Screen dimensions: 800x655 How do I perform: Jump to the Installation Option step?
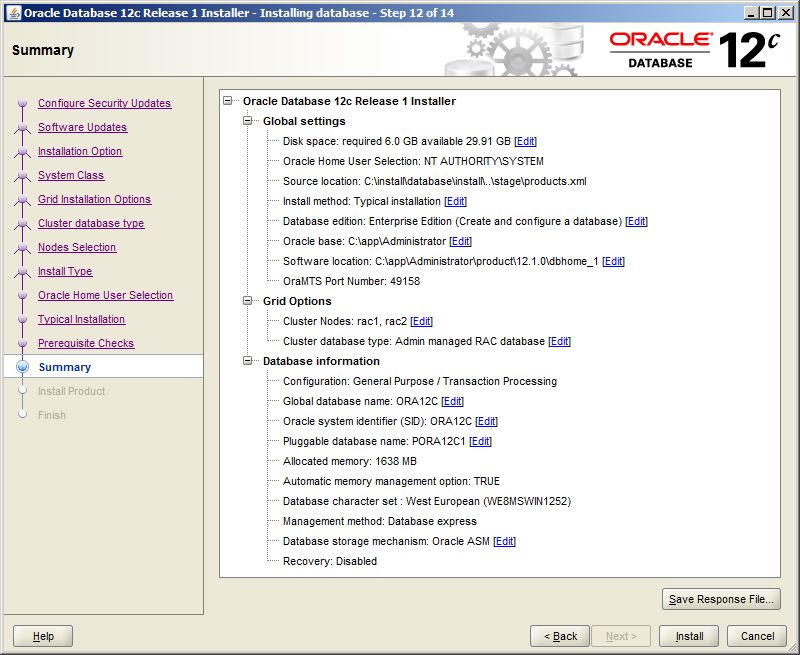tap(80, 151)
